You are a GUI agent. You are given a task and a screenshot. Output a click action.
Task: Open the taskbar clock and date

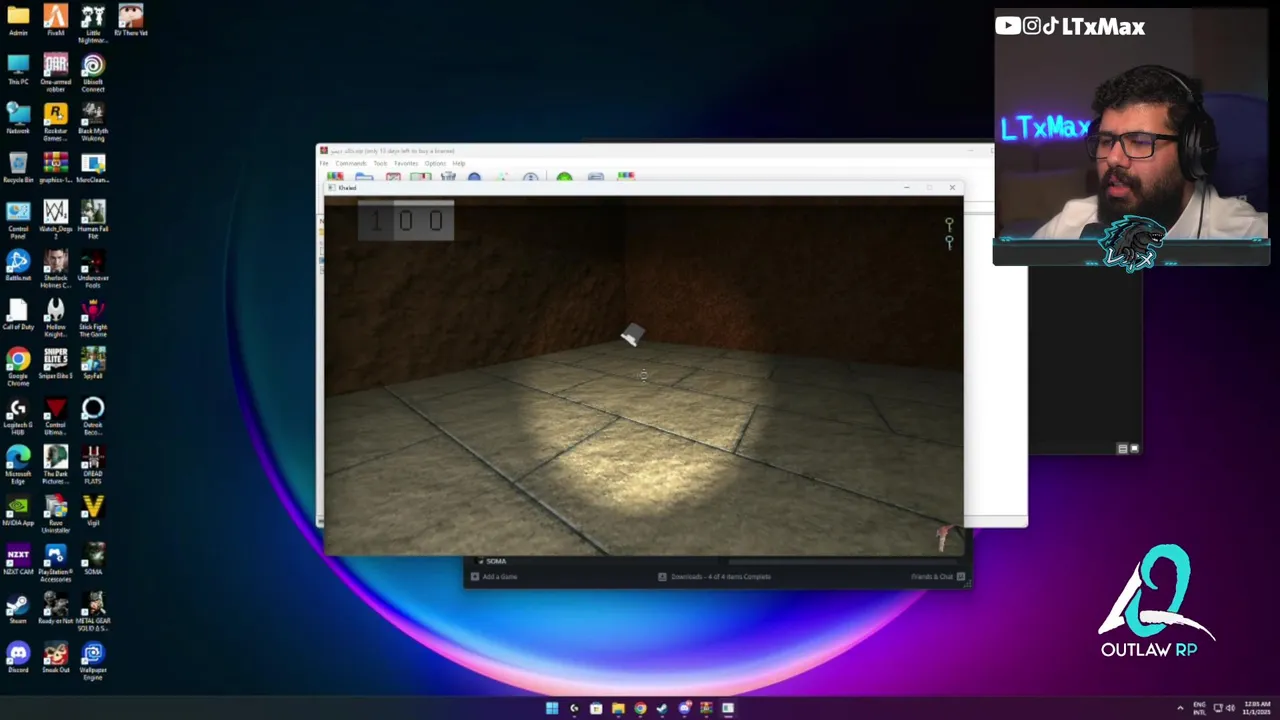[x=1255, y=708]
